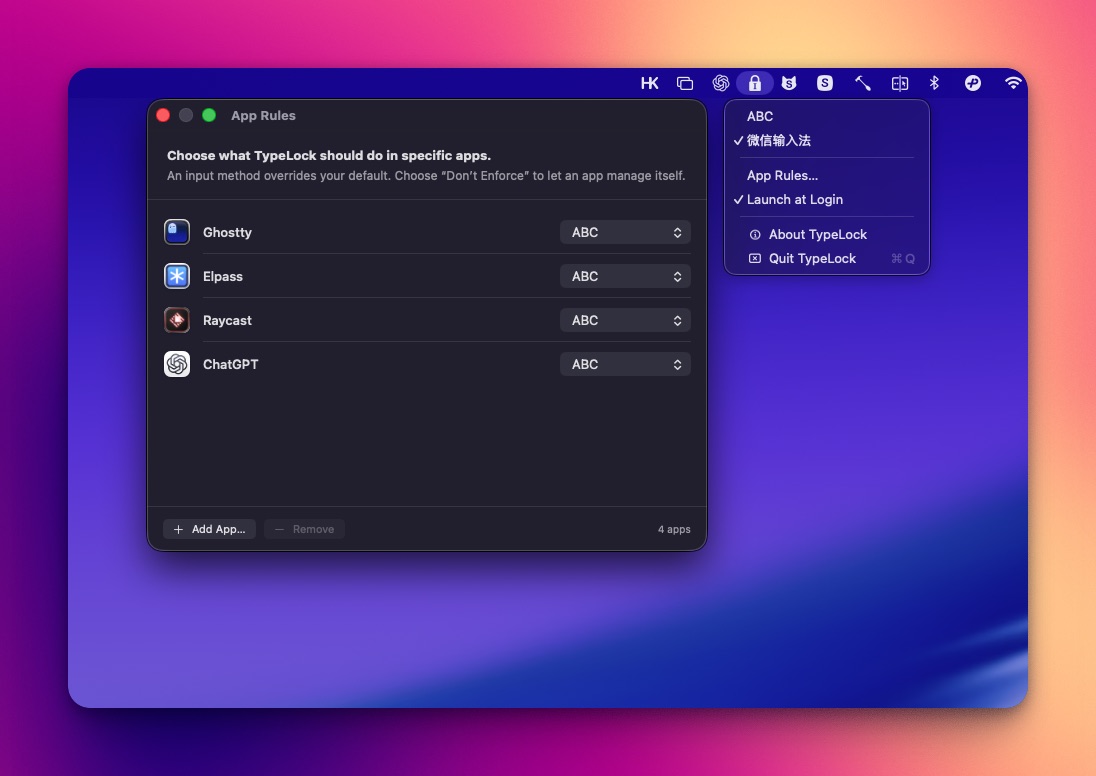Image resolution: width=1096 pixels, height=776 pixels.
Task: Click the quit icon beside Quit TypeLock
Action: coord(755,259)
